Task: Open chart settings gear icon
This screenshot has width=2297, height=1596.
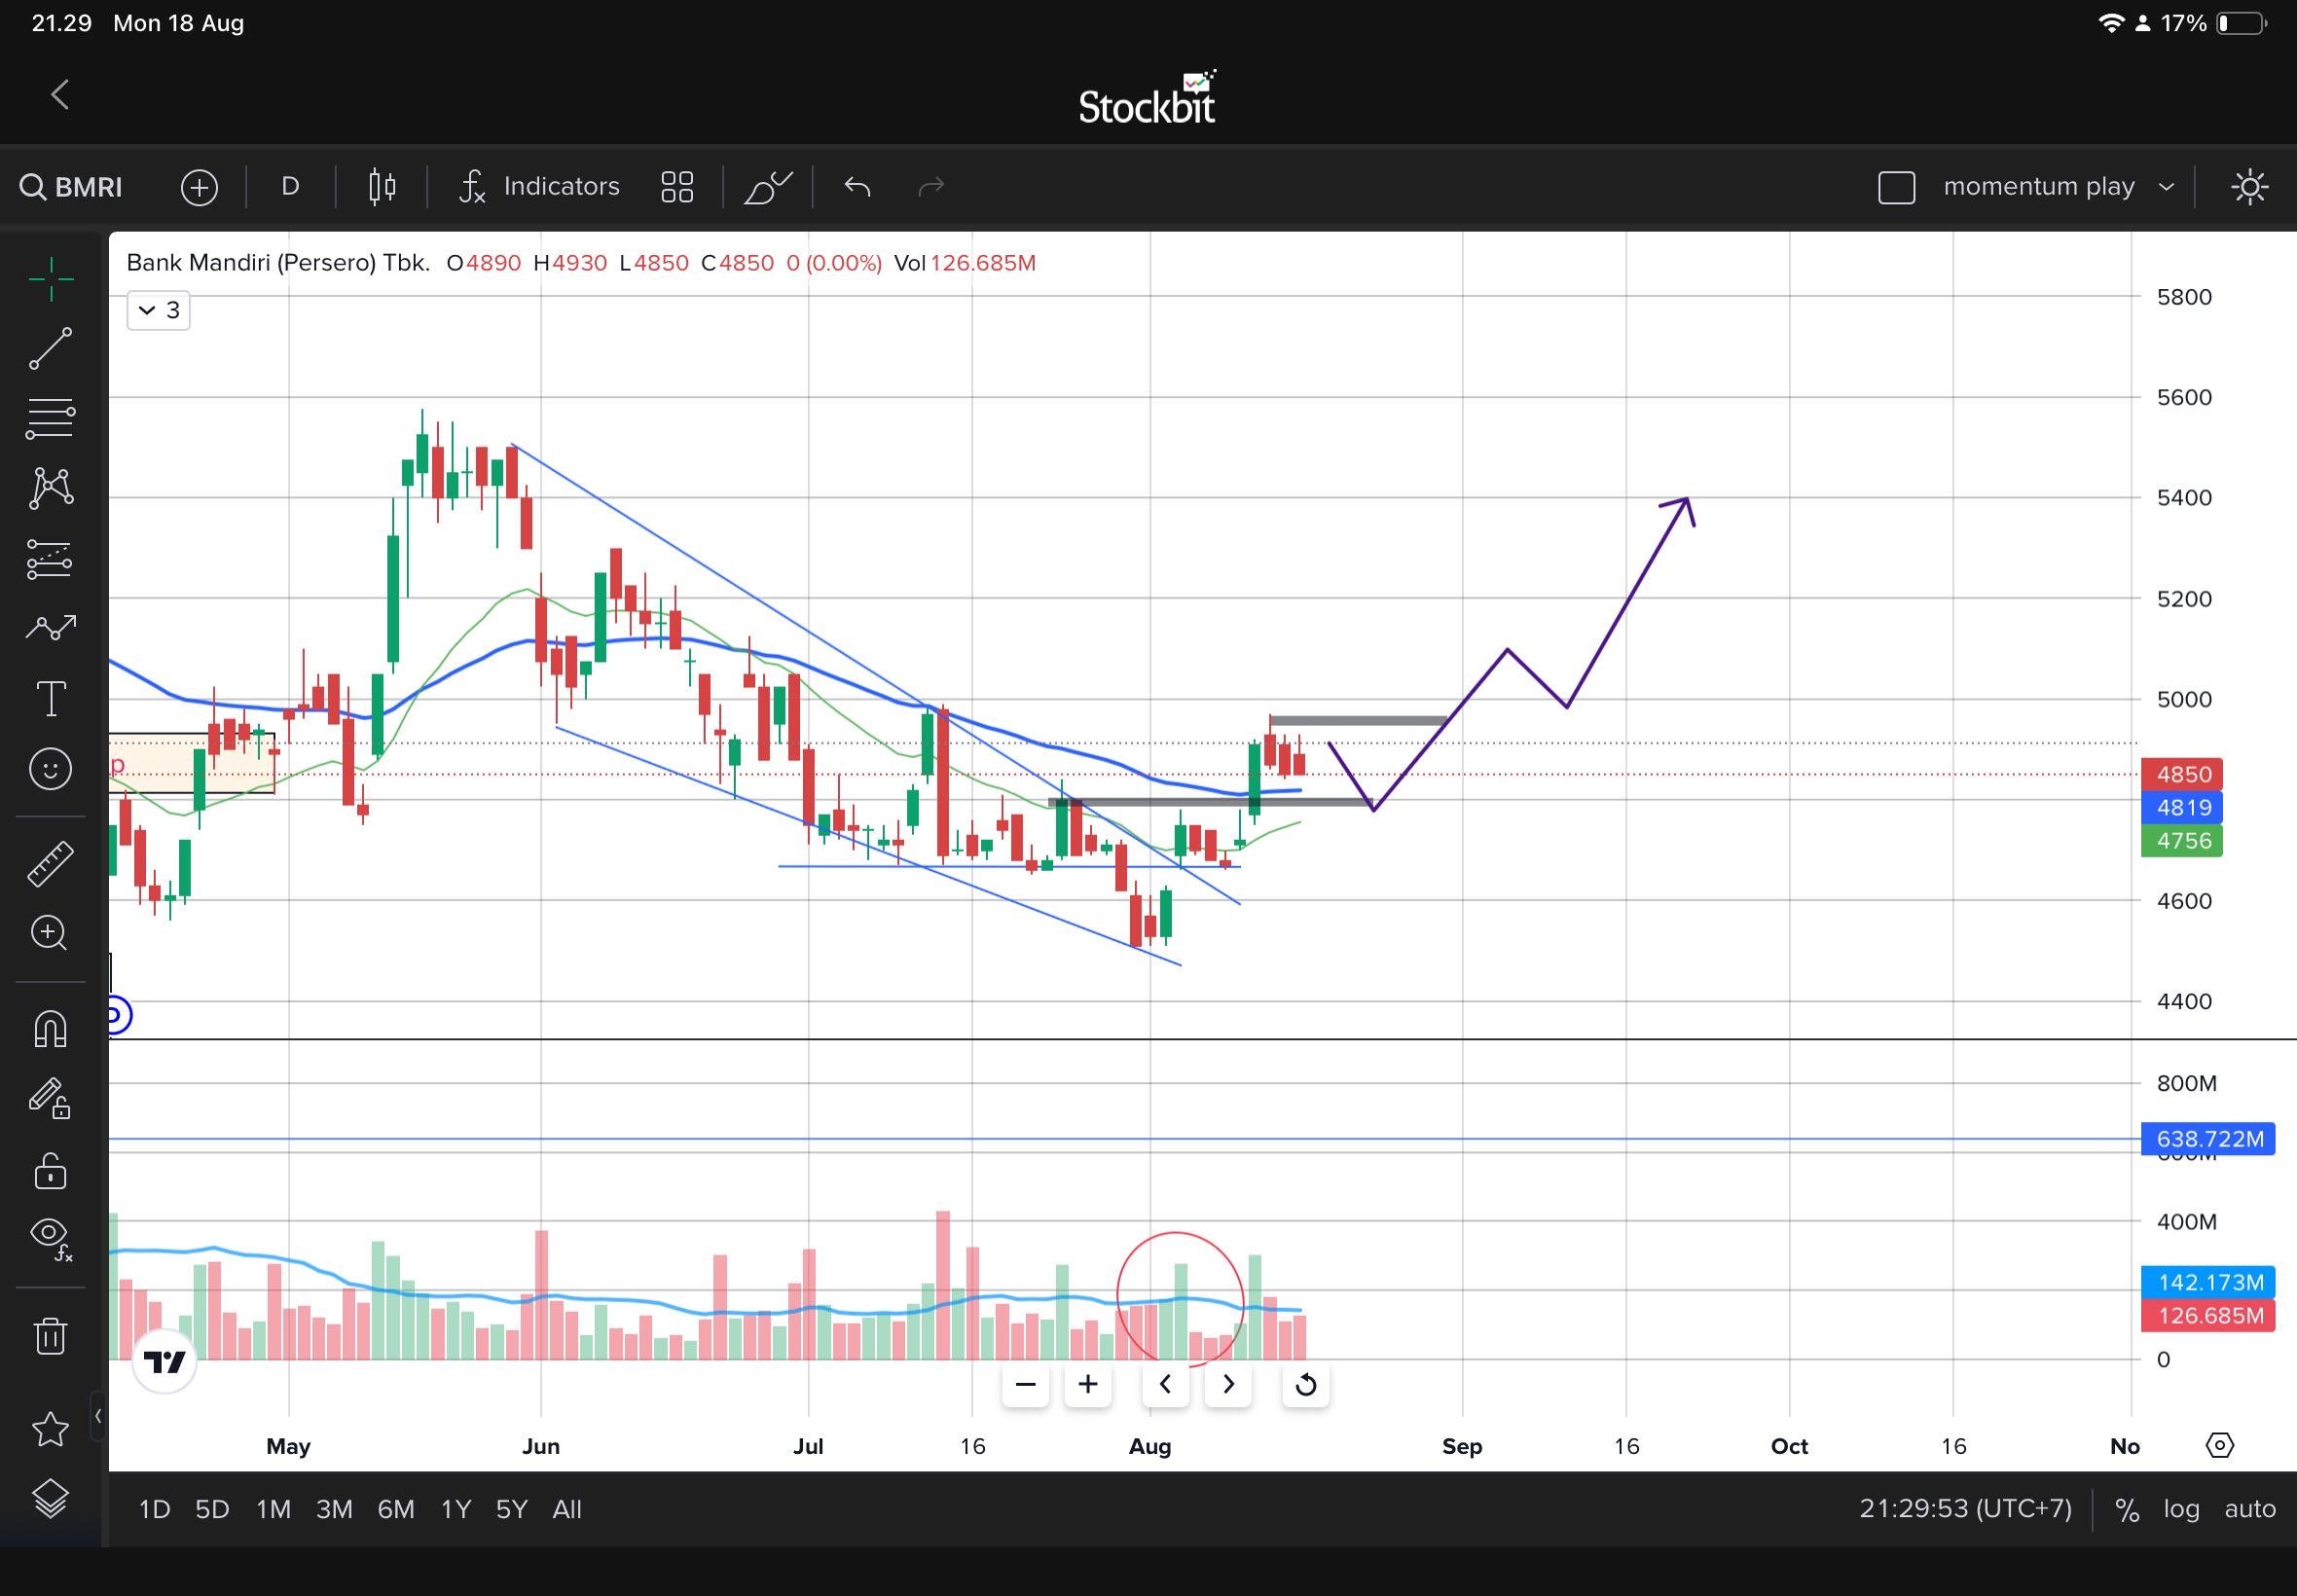Action: 2219,1445
